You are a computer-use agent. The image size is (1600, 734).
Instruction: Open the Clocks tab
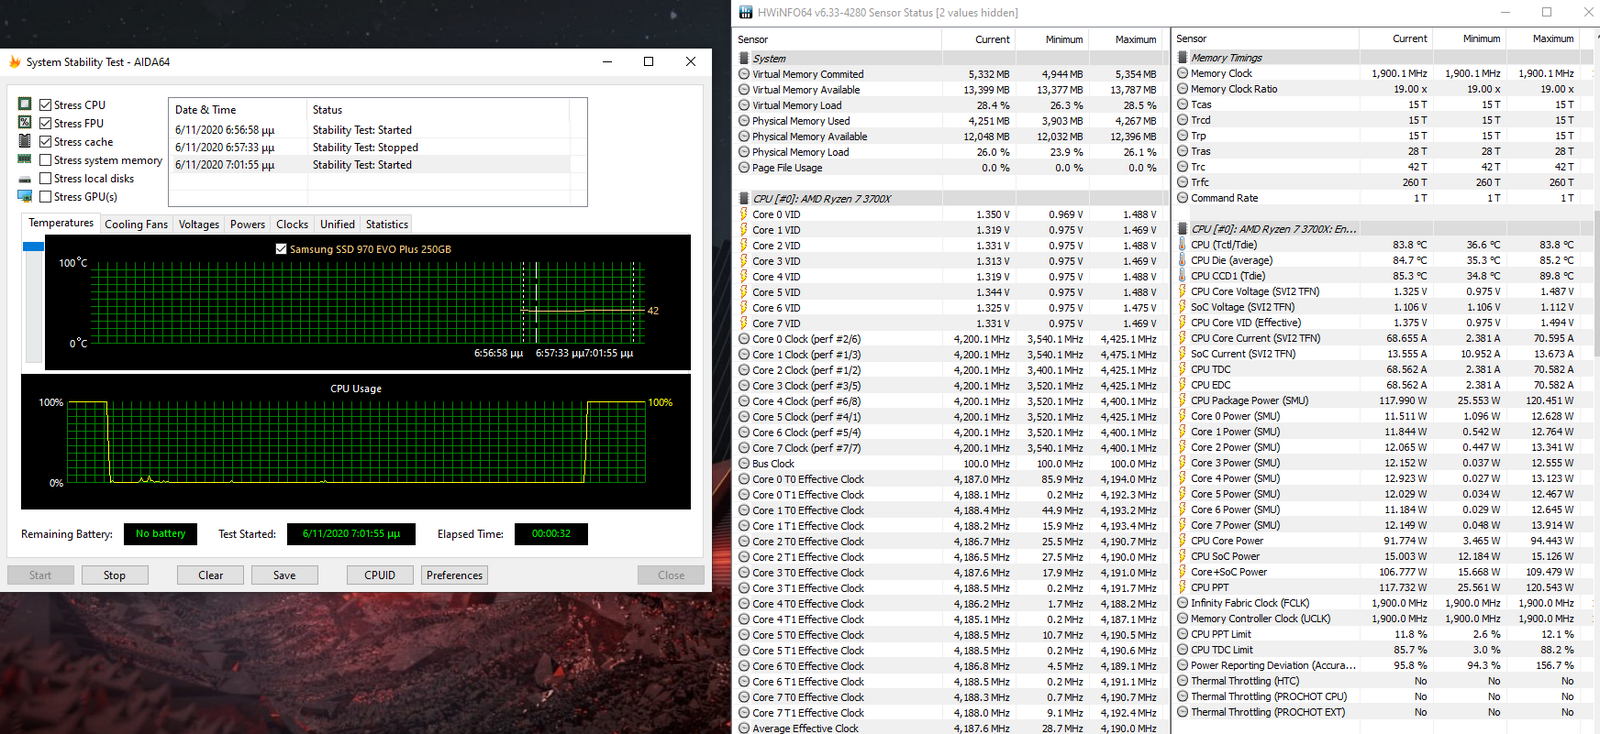(x=292, y=225)
